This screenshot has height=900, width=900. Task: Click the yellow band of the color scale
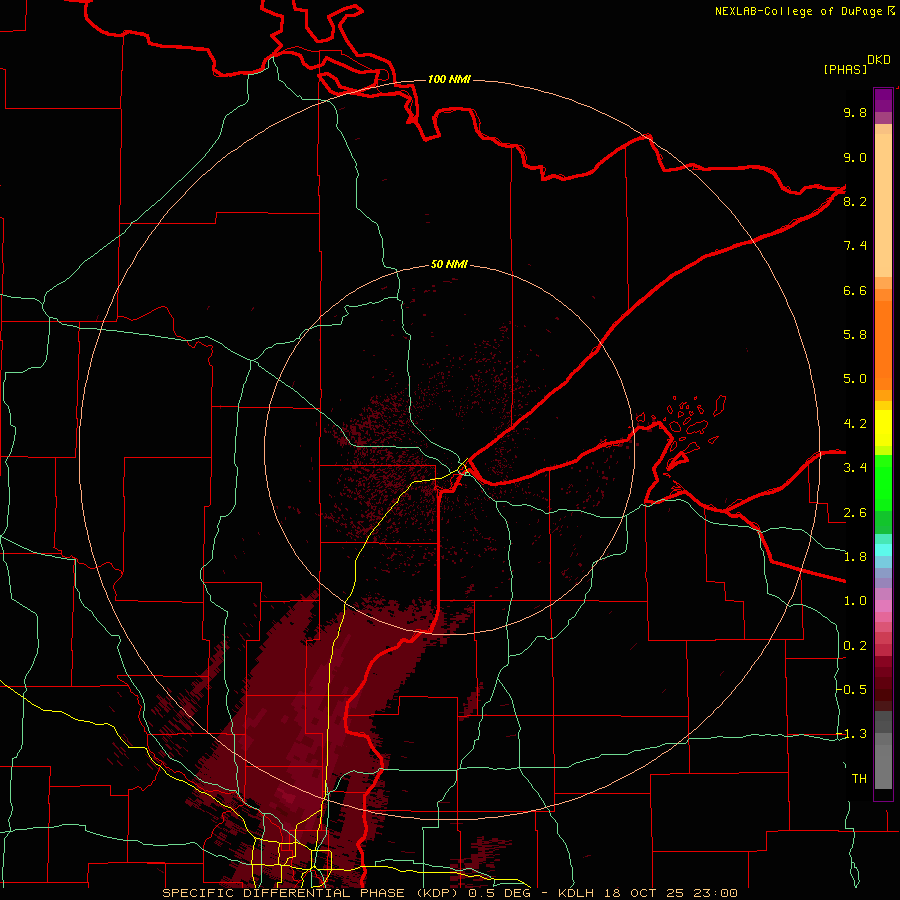[x=883, y=428]
